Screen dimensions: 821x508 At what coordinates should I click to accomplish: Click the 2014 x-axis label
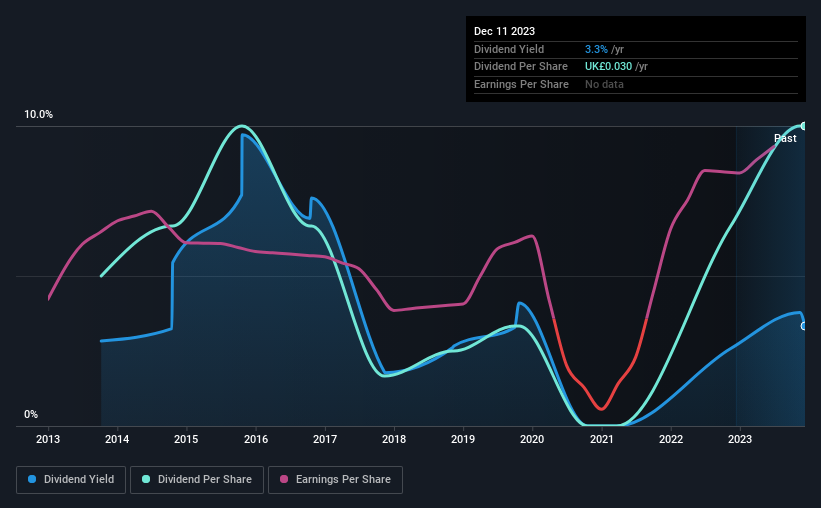click(117, 439)
